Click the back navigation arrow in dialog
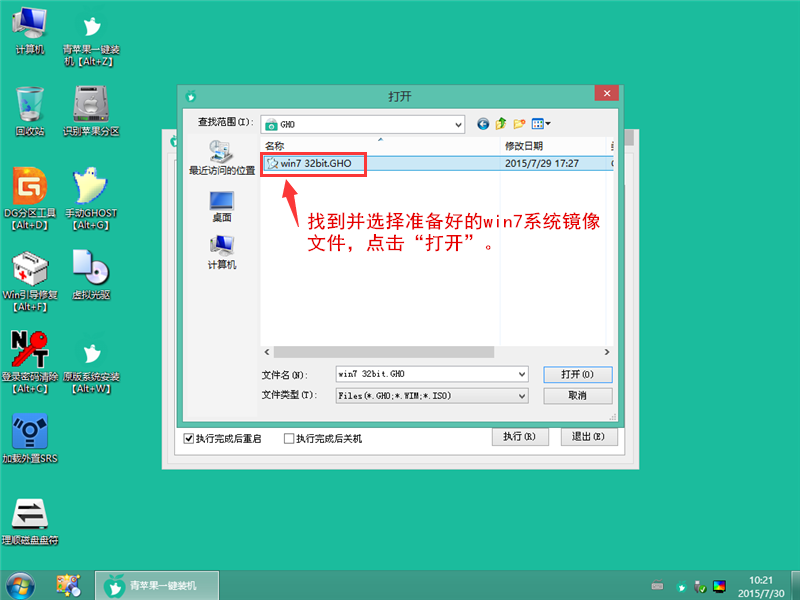Viewport: 800px width, 600px height. 483,124
